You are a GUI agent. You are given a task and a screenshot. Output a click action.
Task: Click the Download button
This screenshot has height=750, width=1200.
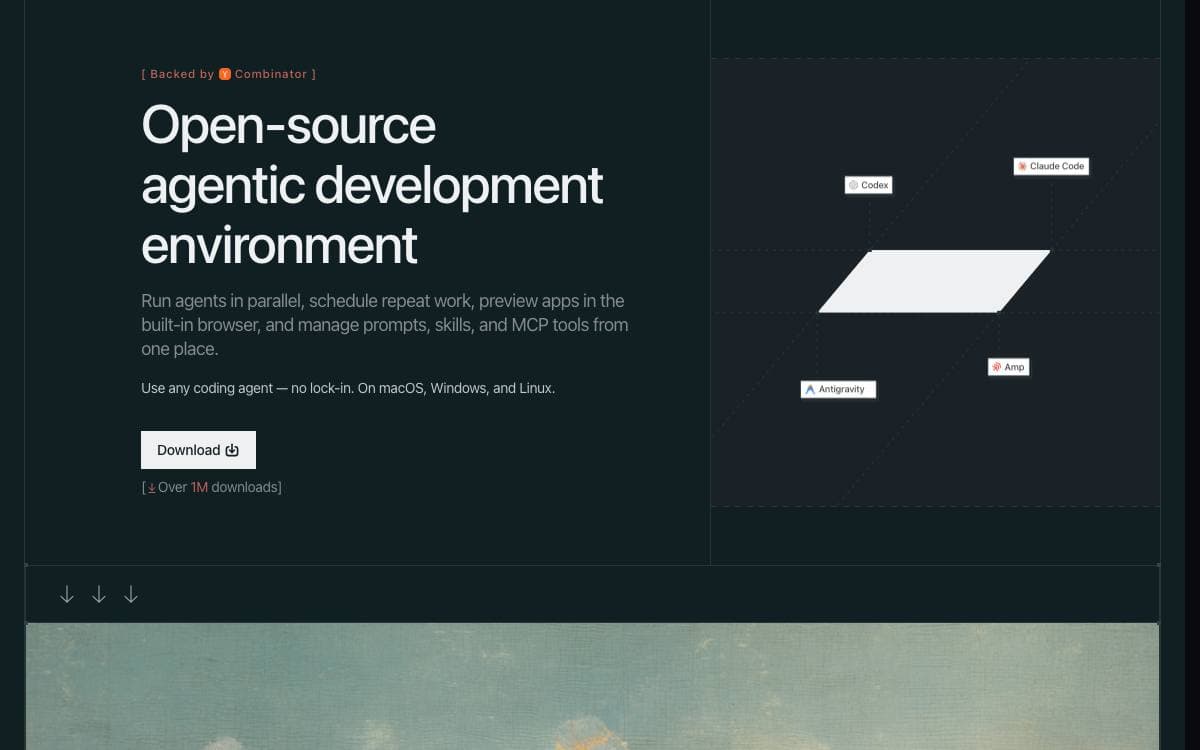198,450
